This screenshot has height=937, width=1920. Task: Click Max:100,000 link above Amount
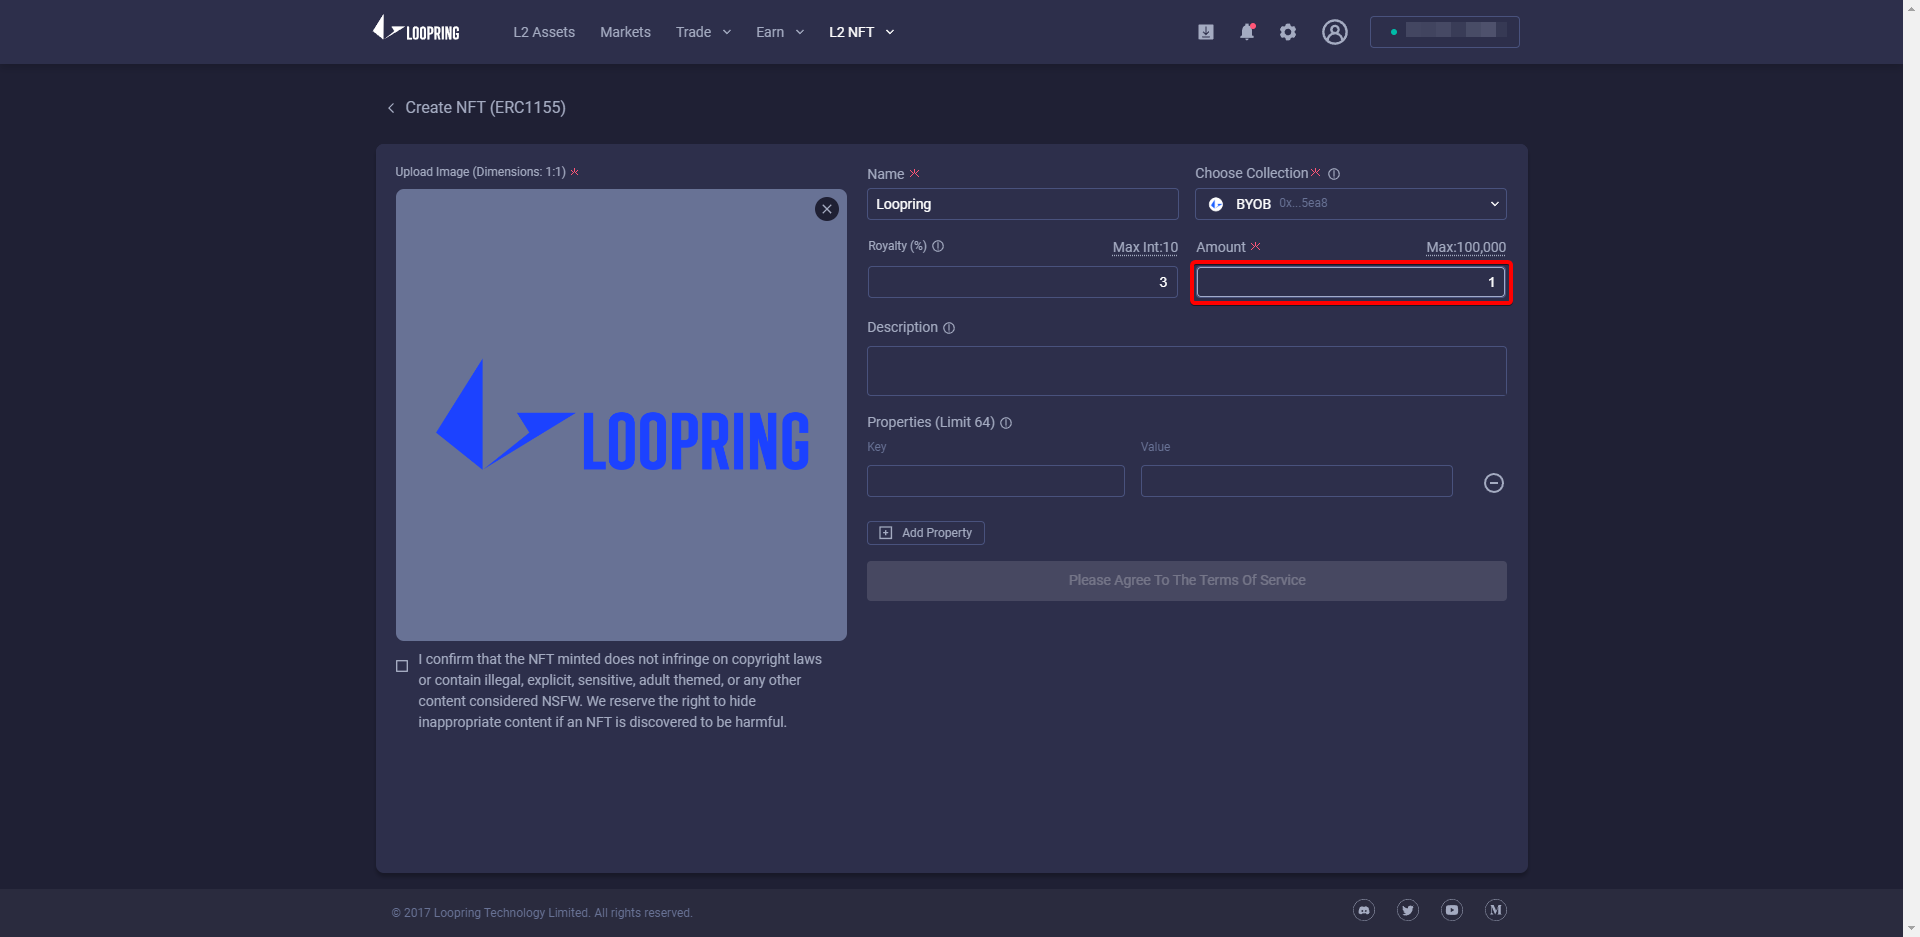pos(1466,247)
